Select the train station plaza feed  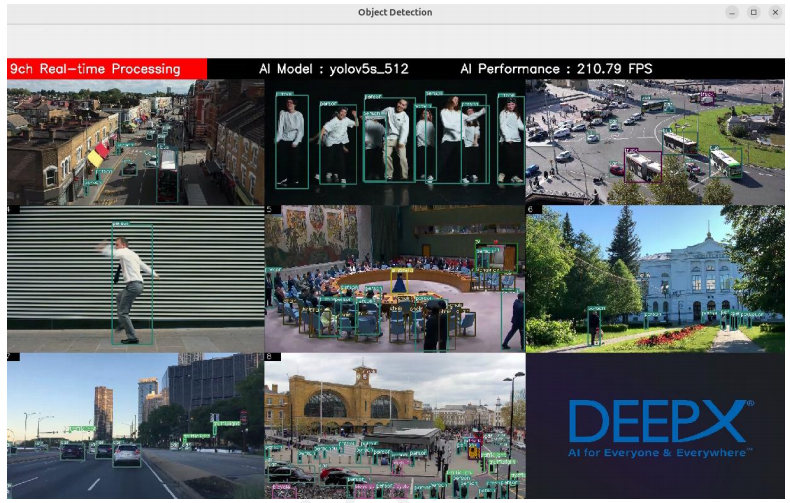(x=395, y=425)
